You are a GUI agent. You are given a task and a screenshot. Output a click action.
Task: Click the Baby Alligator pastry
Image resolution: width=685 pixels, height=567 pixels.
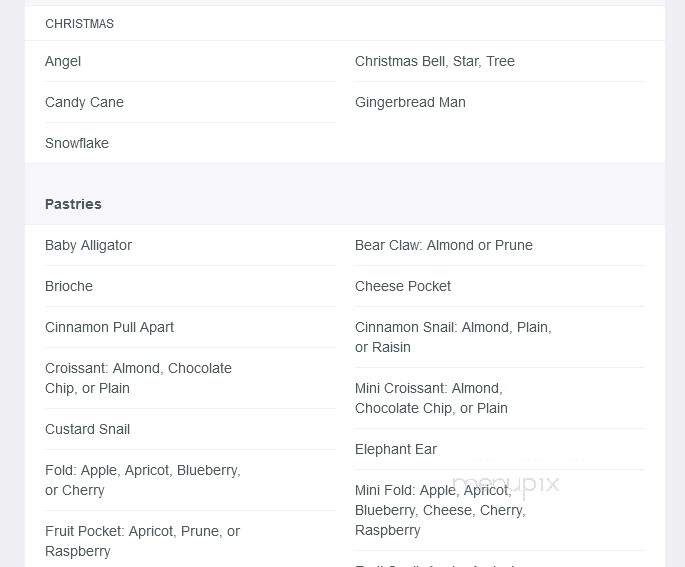(88, 245)
